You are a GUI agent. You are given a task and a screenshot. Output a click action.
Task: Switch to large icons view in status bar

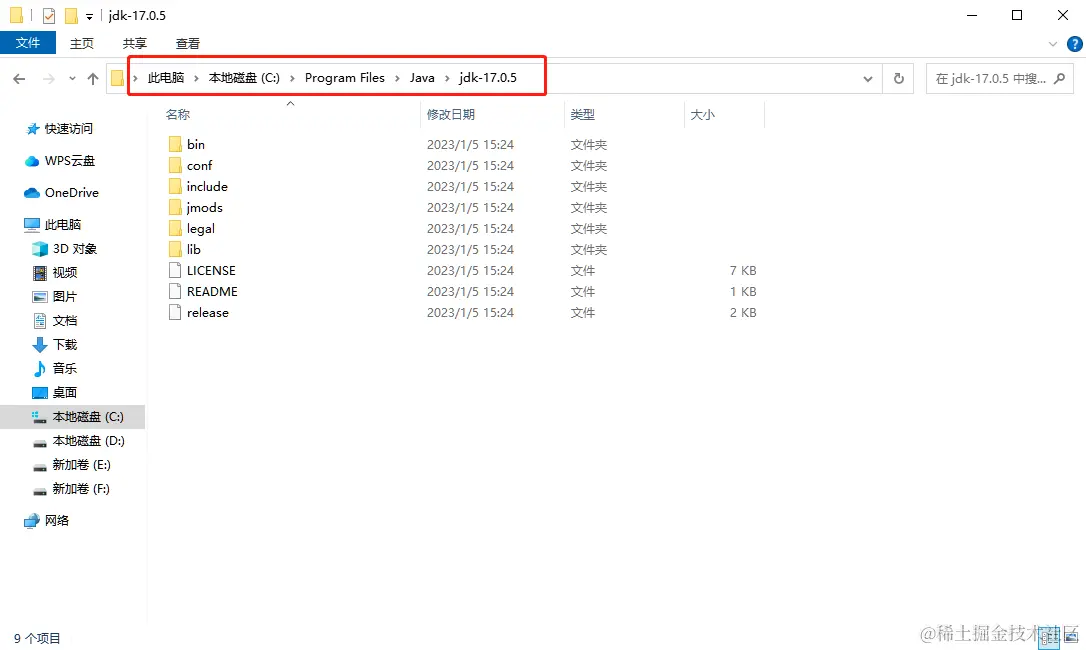click(1071, 638)
